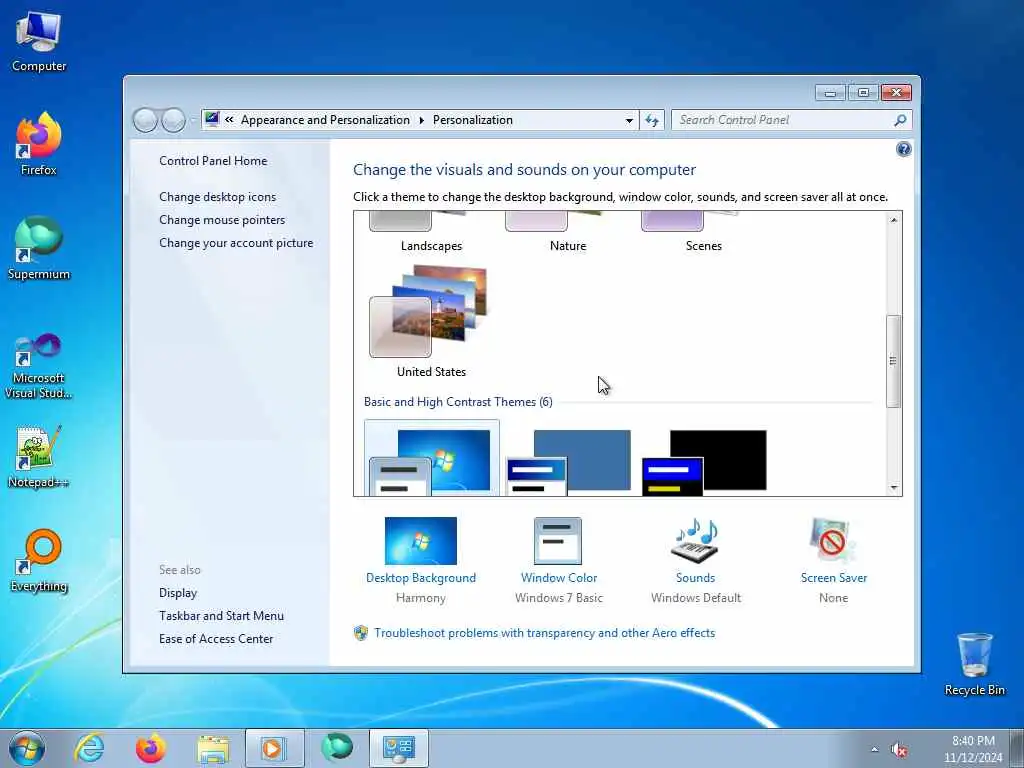The image size is (1024, 768).
Task: Click the refresh button beside the address bar
Action: [x=652, y=120]
